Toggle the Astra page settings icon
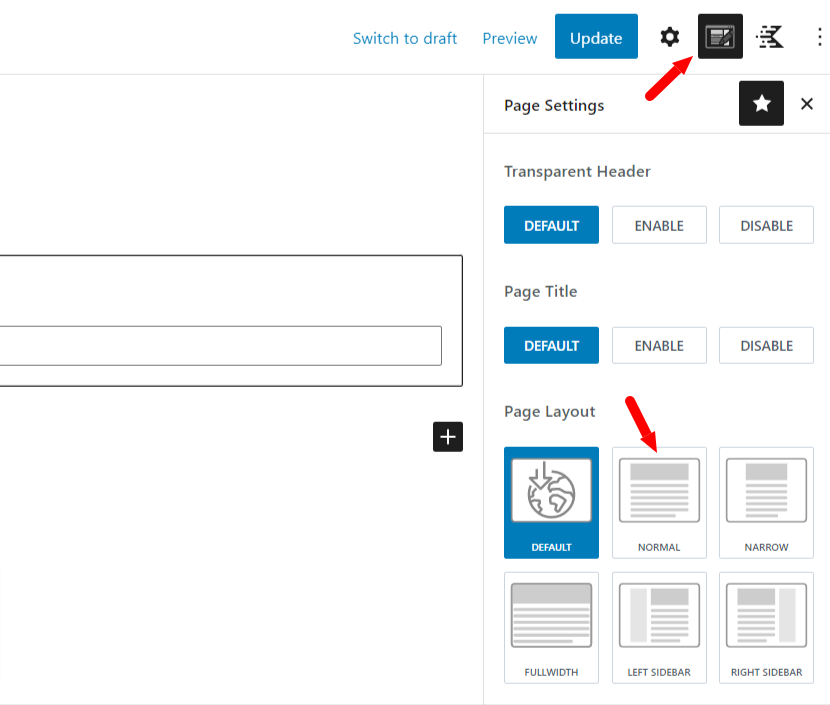830x705 pixels. point(720,37)
